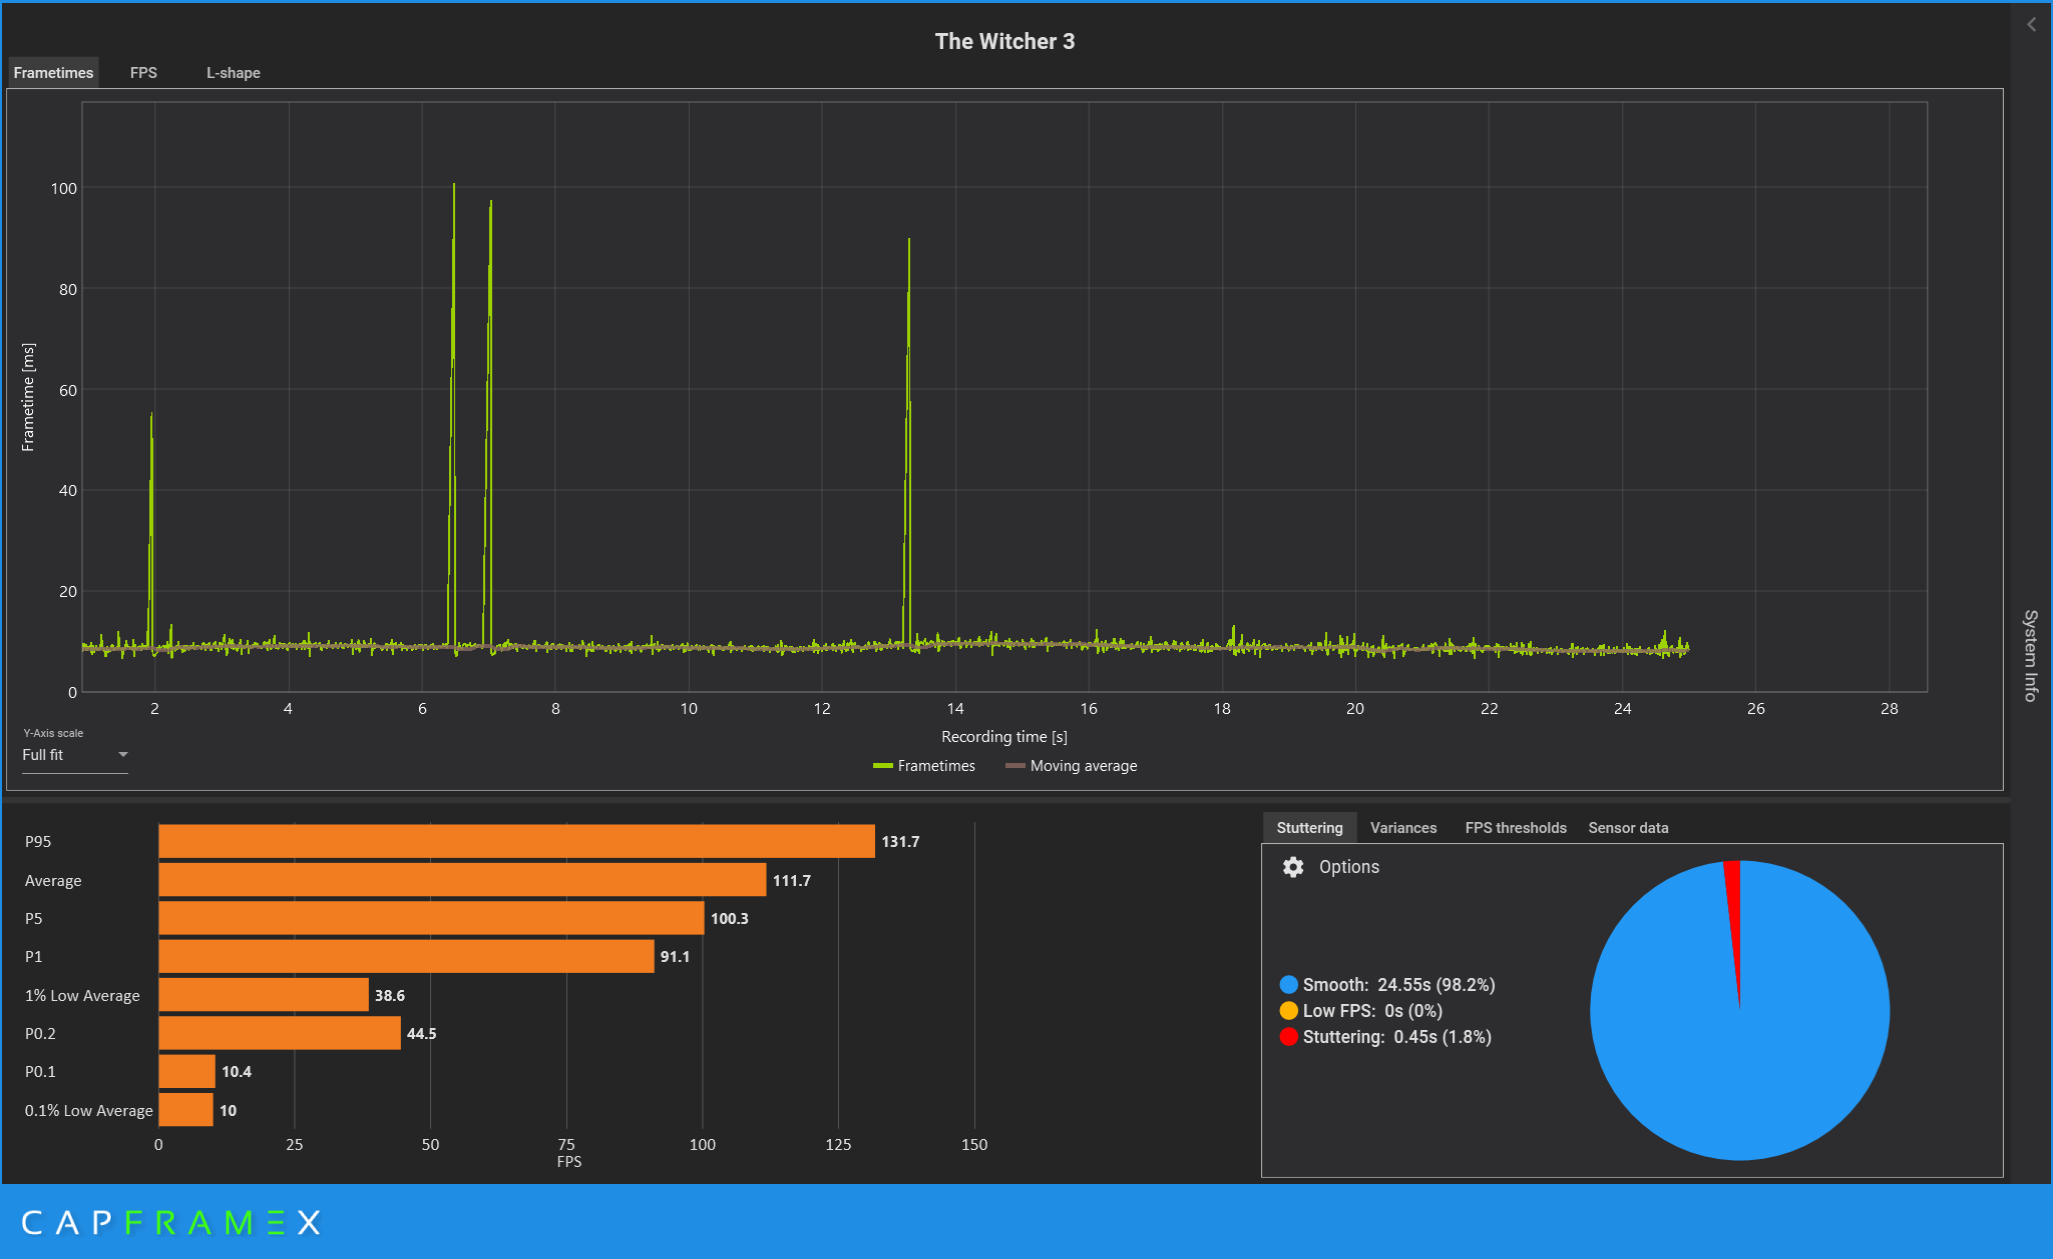The width and height of the screenshot is (2053, 1259).
Task: Click the collapse chevron at top right
Action: (x=2031, y=24)
